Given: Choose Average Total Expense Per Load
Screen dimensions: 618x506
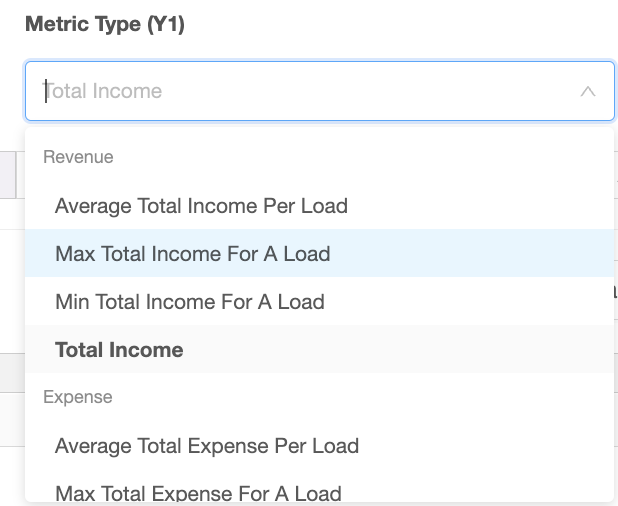Looking at the screenshot, I should (x=320, y=446).
